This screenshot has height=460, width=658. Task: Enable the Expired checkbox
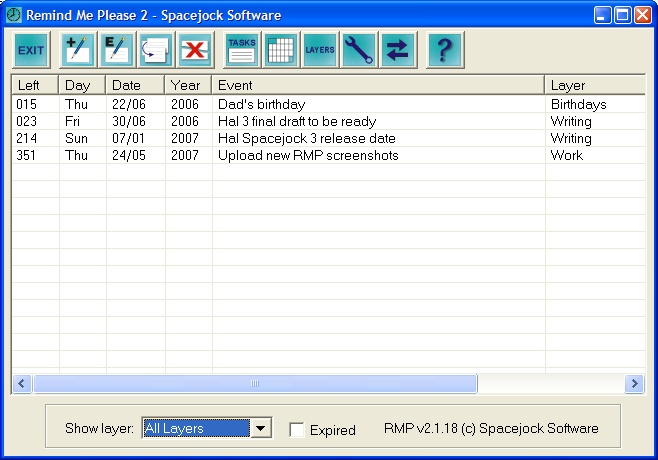(x=297, y=430)
